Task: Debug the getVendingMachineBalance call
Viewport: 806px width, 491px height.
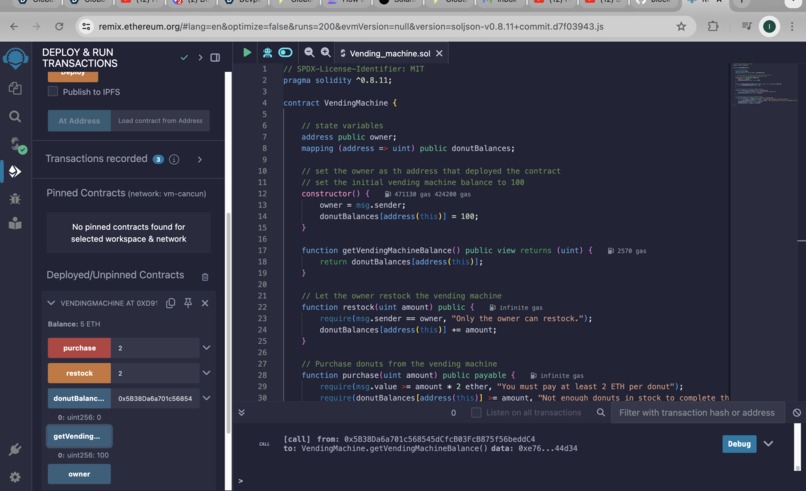Action: tap(739, 444)
